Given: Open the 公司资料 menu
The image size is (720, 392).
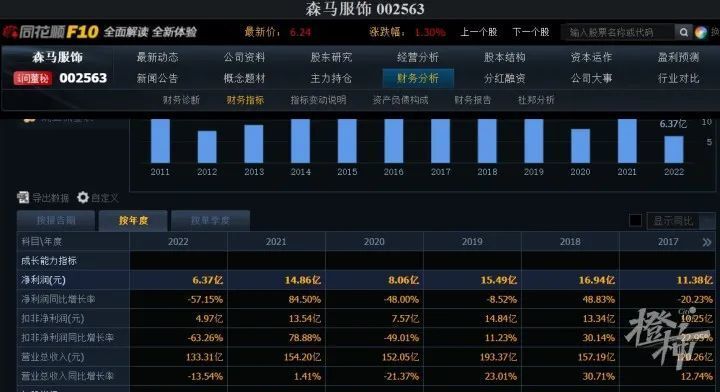Looking at the screenshot, I should (x=244, y=57).
